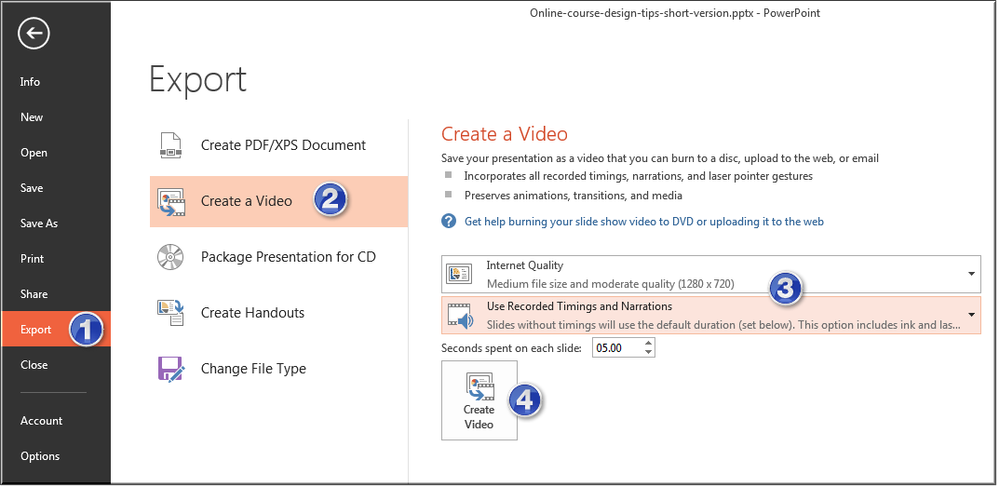Open the Info page

click(30, 82)
